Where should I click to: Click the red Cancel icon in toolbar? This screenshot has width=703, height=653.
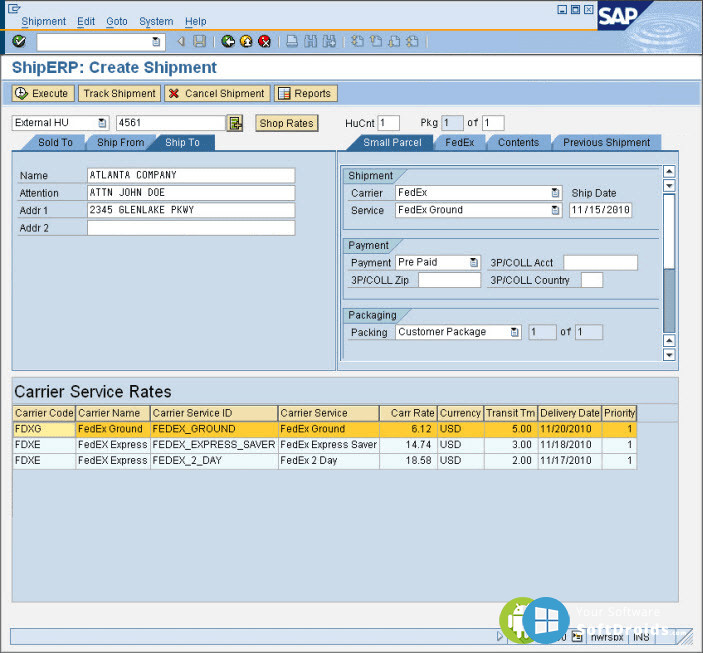[x=264, y=42]
